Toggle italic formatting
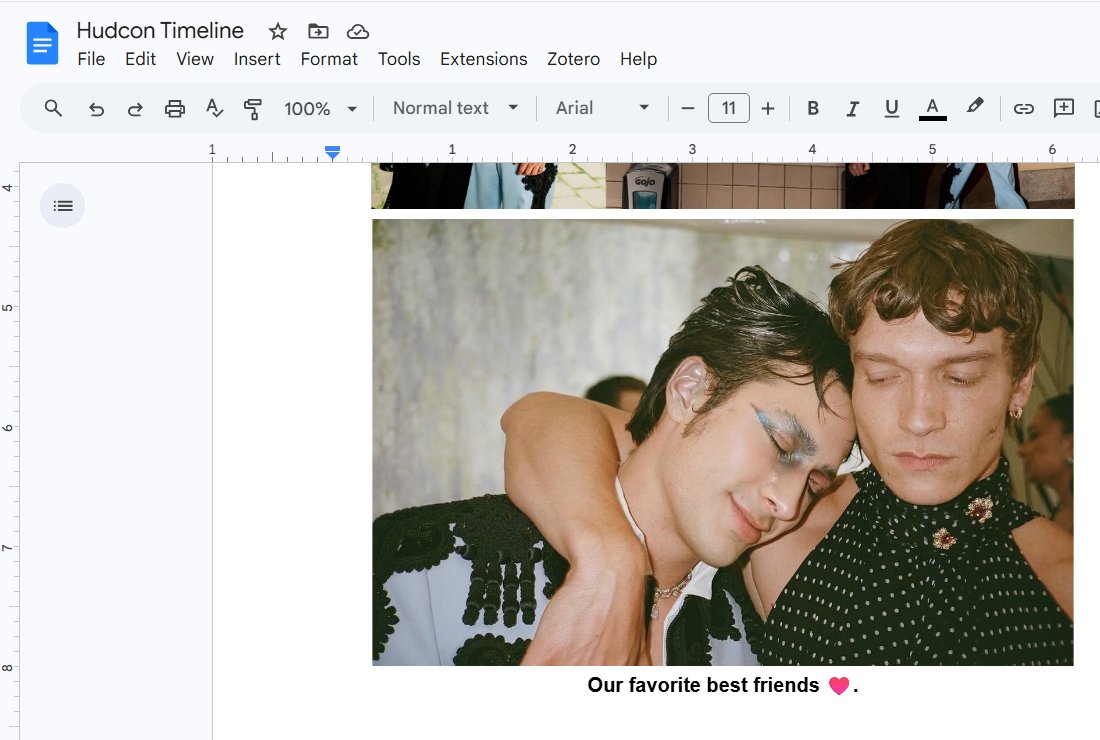The width and height of the screenshot is (1100, 740). [x=852, y=108]
